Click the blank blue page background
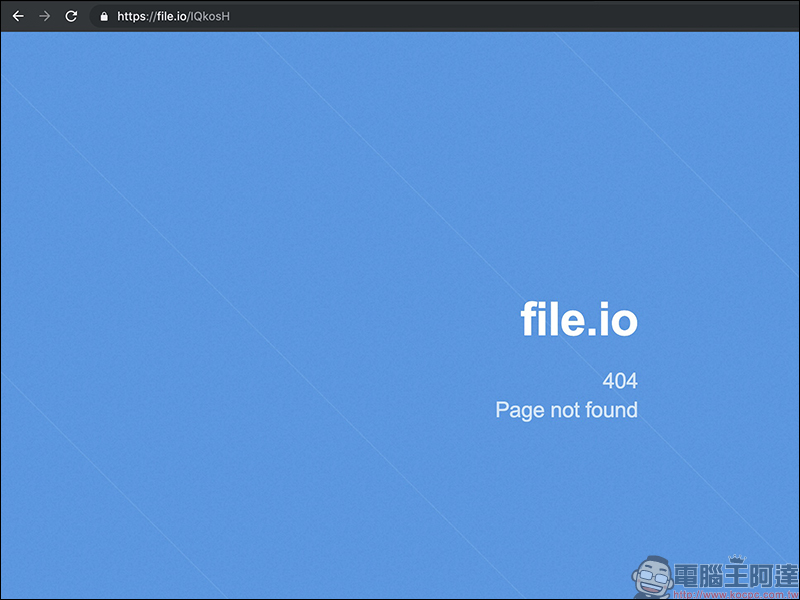The image size is (800, 600). pyautogui.click(x=250, y=300)
